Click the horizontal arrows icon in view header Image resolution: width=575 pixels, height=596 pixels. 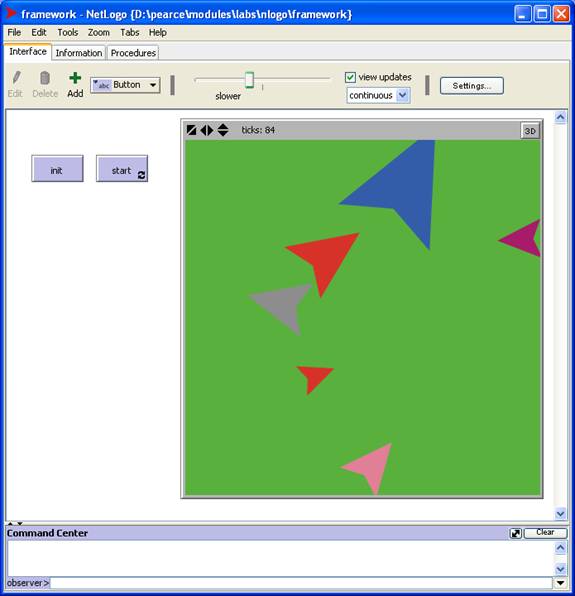tap(207, 130)
